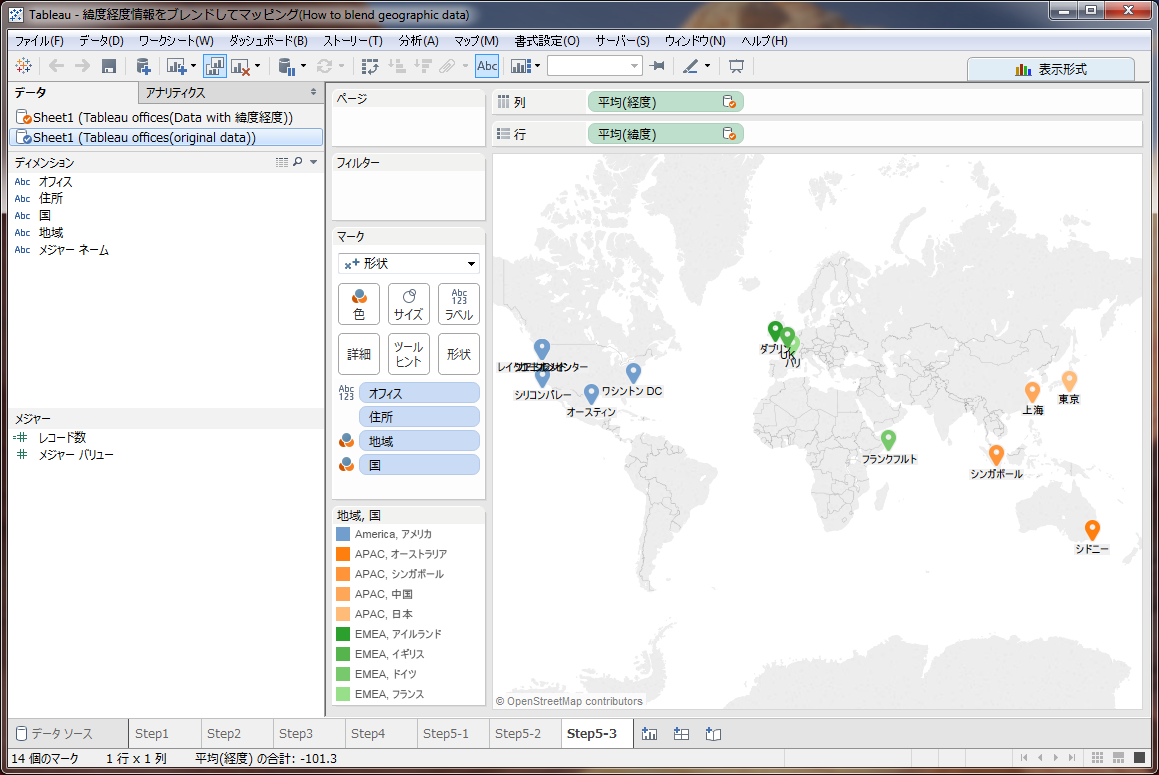The height and width of the screenshot is (775, 1159).
Task: Add a new data source icon
Action: click(x=143, y=67)
